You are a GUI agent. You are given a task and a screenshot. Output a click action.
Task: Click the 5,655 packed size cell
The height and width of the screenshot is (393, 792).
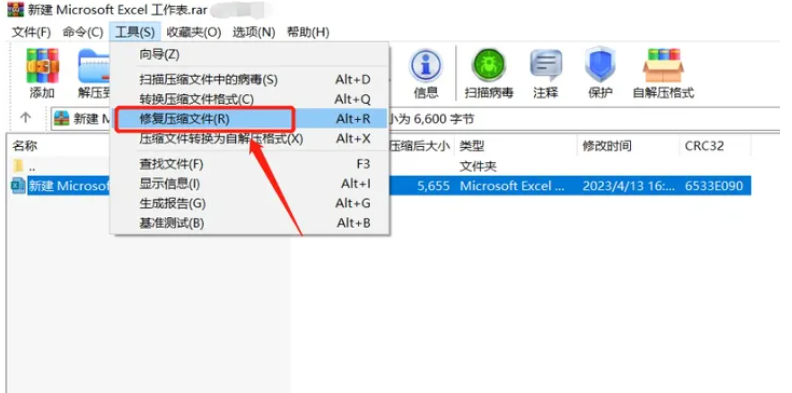click(433, 186)
